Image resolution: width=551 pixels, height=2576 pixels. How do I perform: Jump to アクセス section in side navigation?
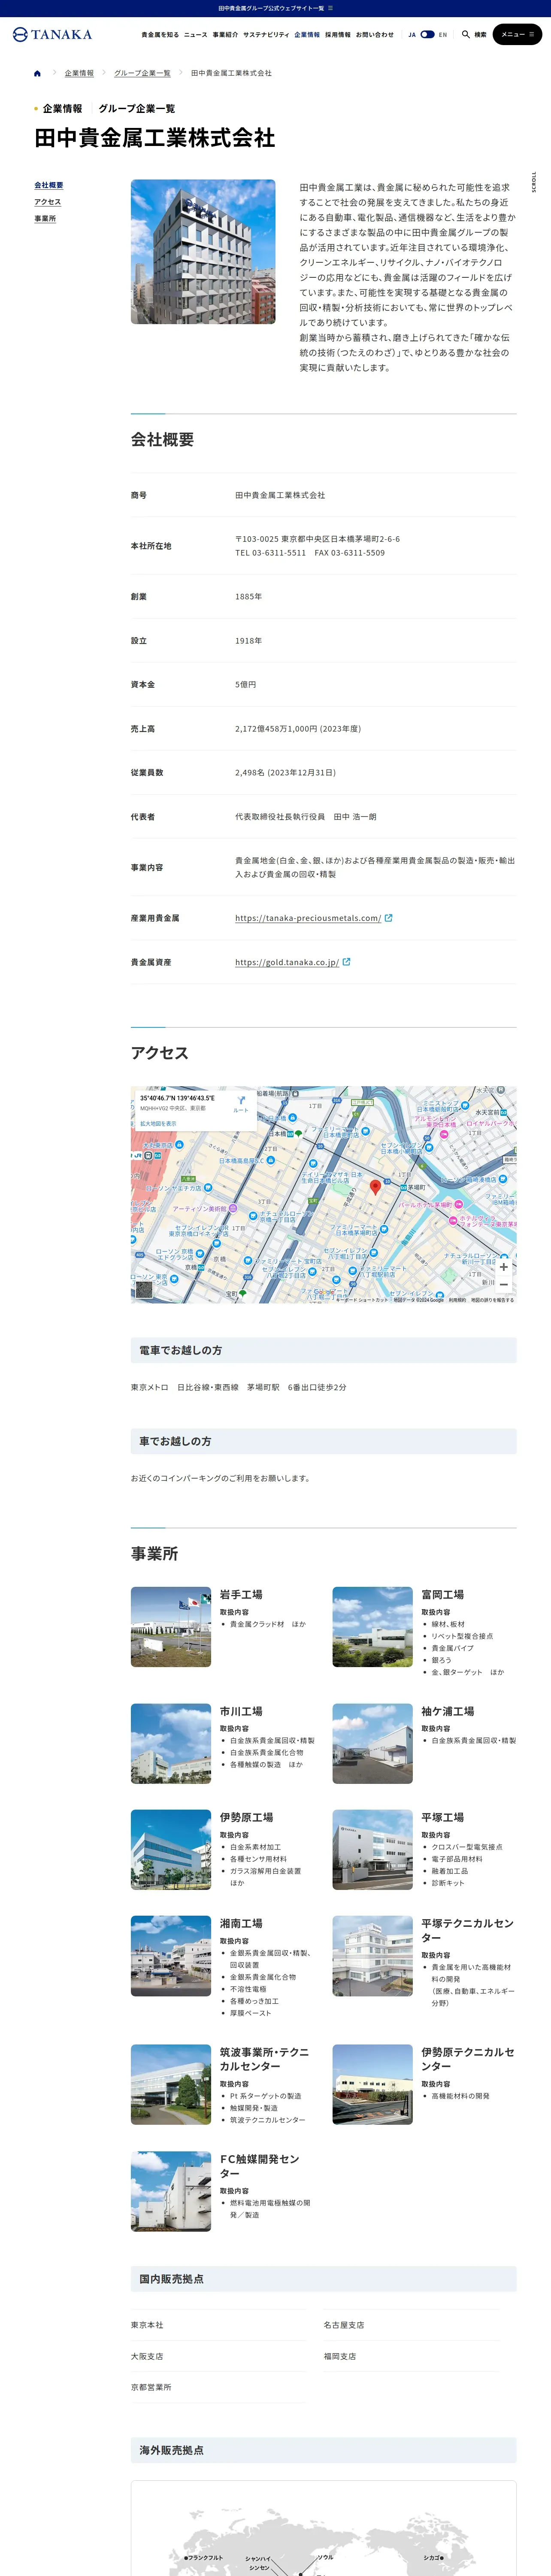pyautogui.click(x=48, y=202)
